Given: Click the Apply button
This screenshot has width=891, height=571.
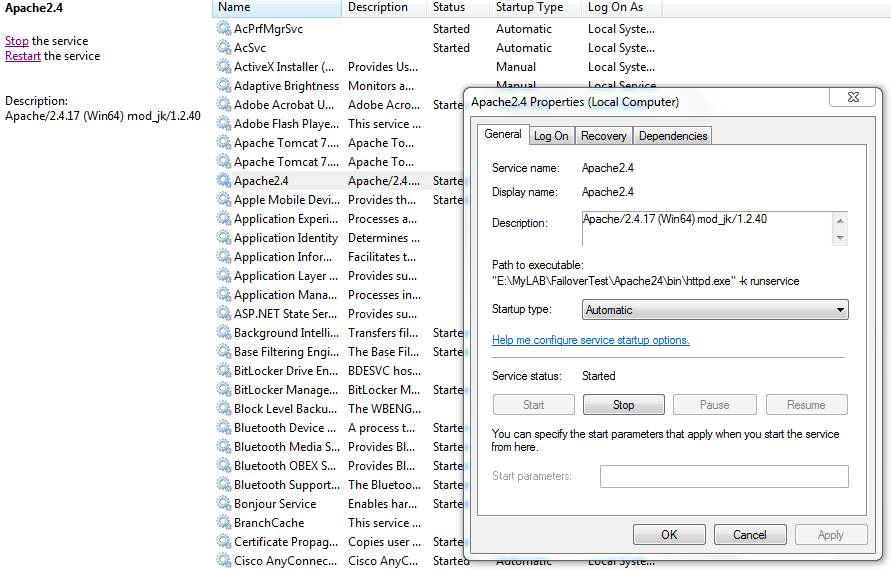Looking at the screenshot, I should click(x=831, y=535).
